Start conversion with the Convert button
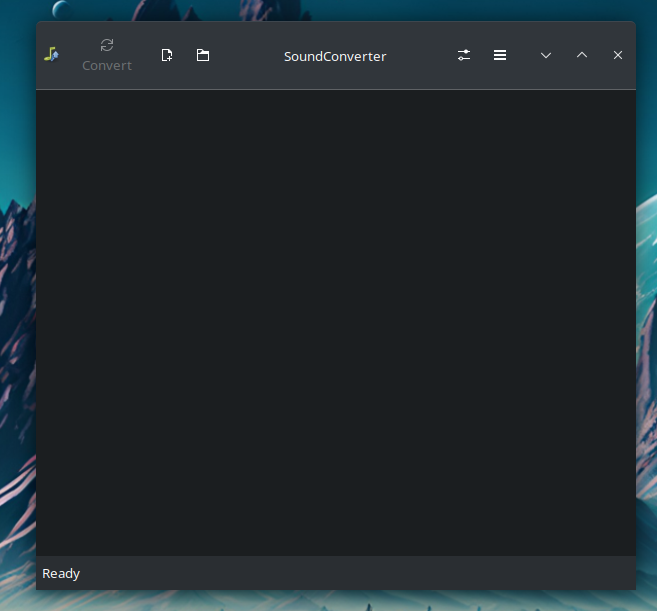The image size is (657, 611). 107,55
